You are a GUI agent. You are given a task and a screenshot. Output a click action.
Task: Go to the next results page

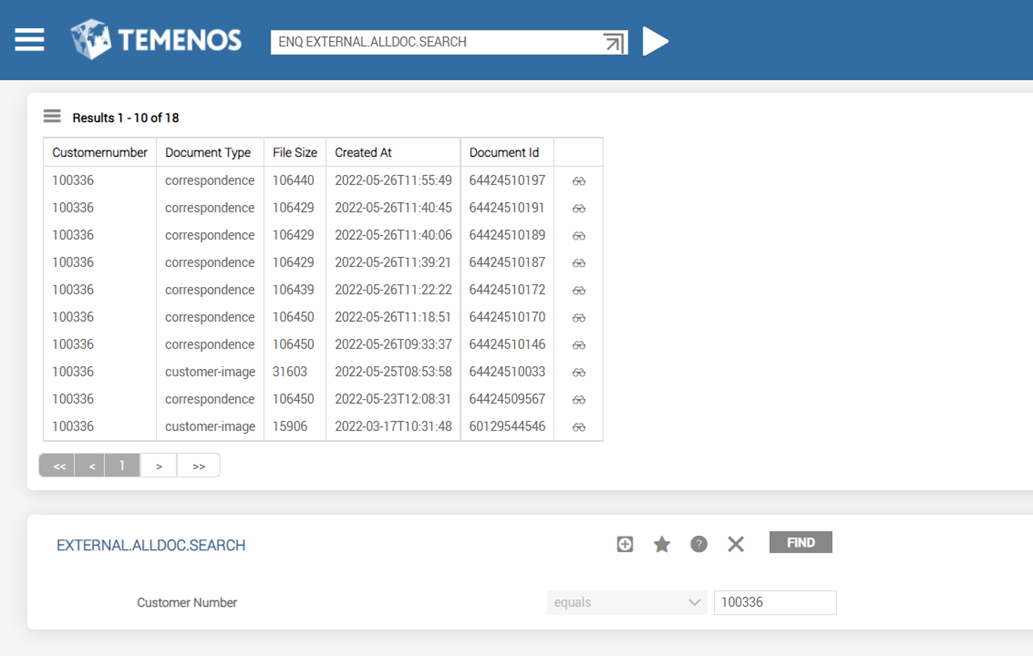pyautogui.click(x=159, y=466)
